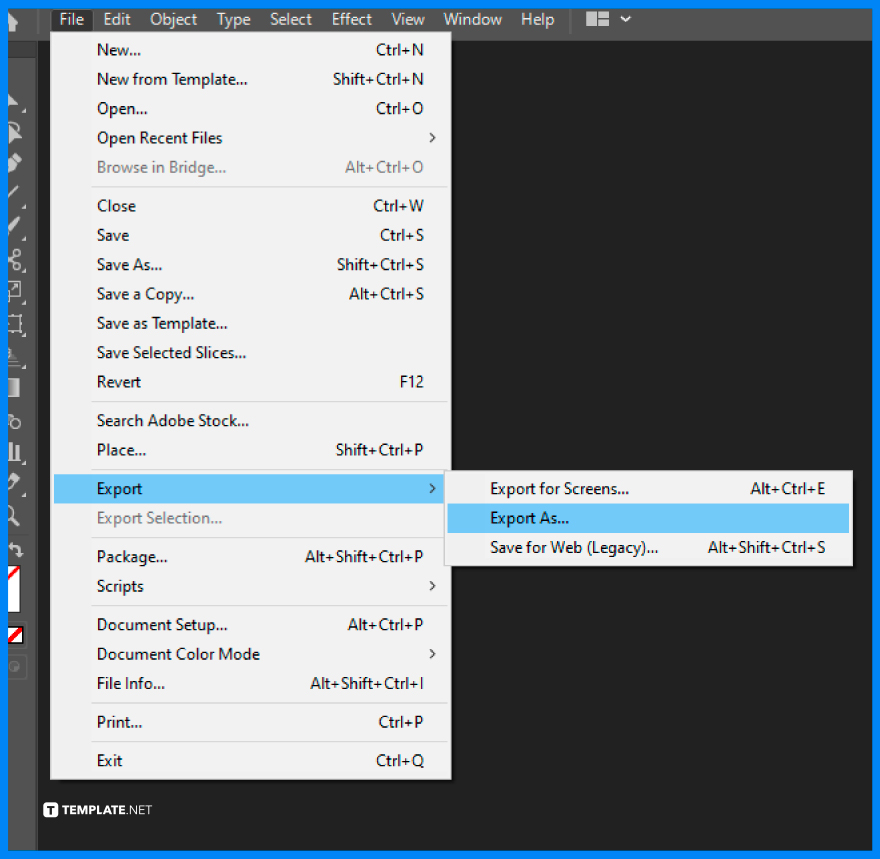Open the Window menu

tap(472, 19)
